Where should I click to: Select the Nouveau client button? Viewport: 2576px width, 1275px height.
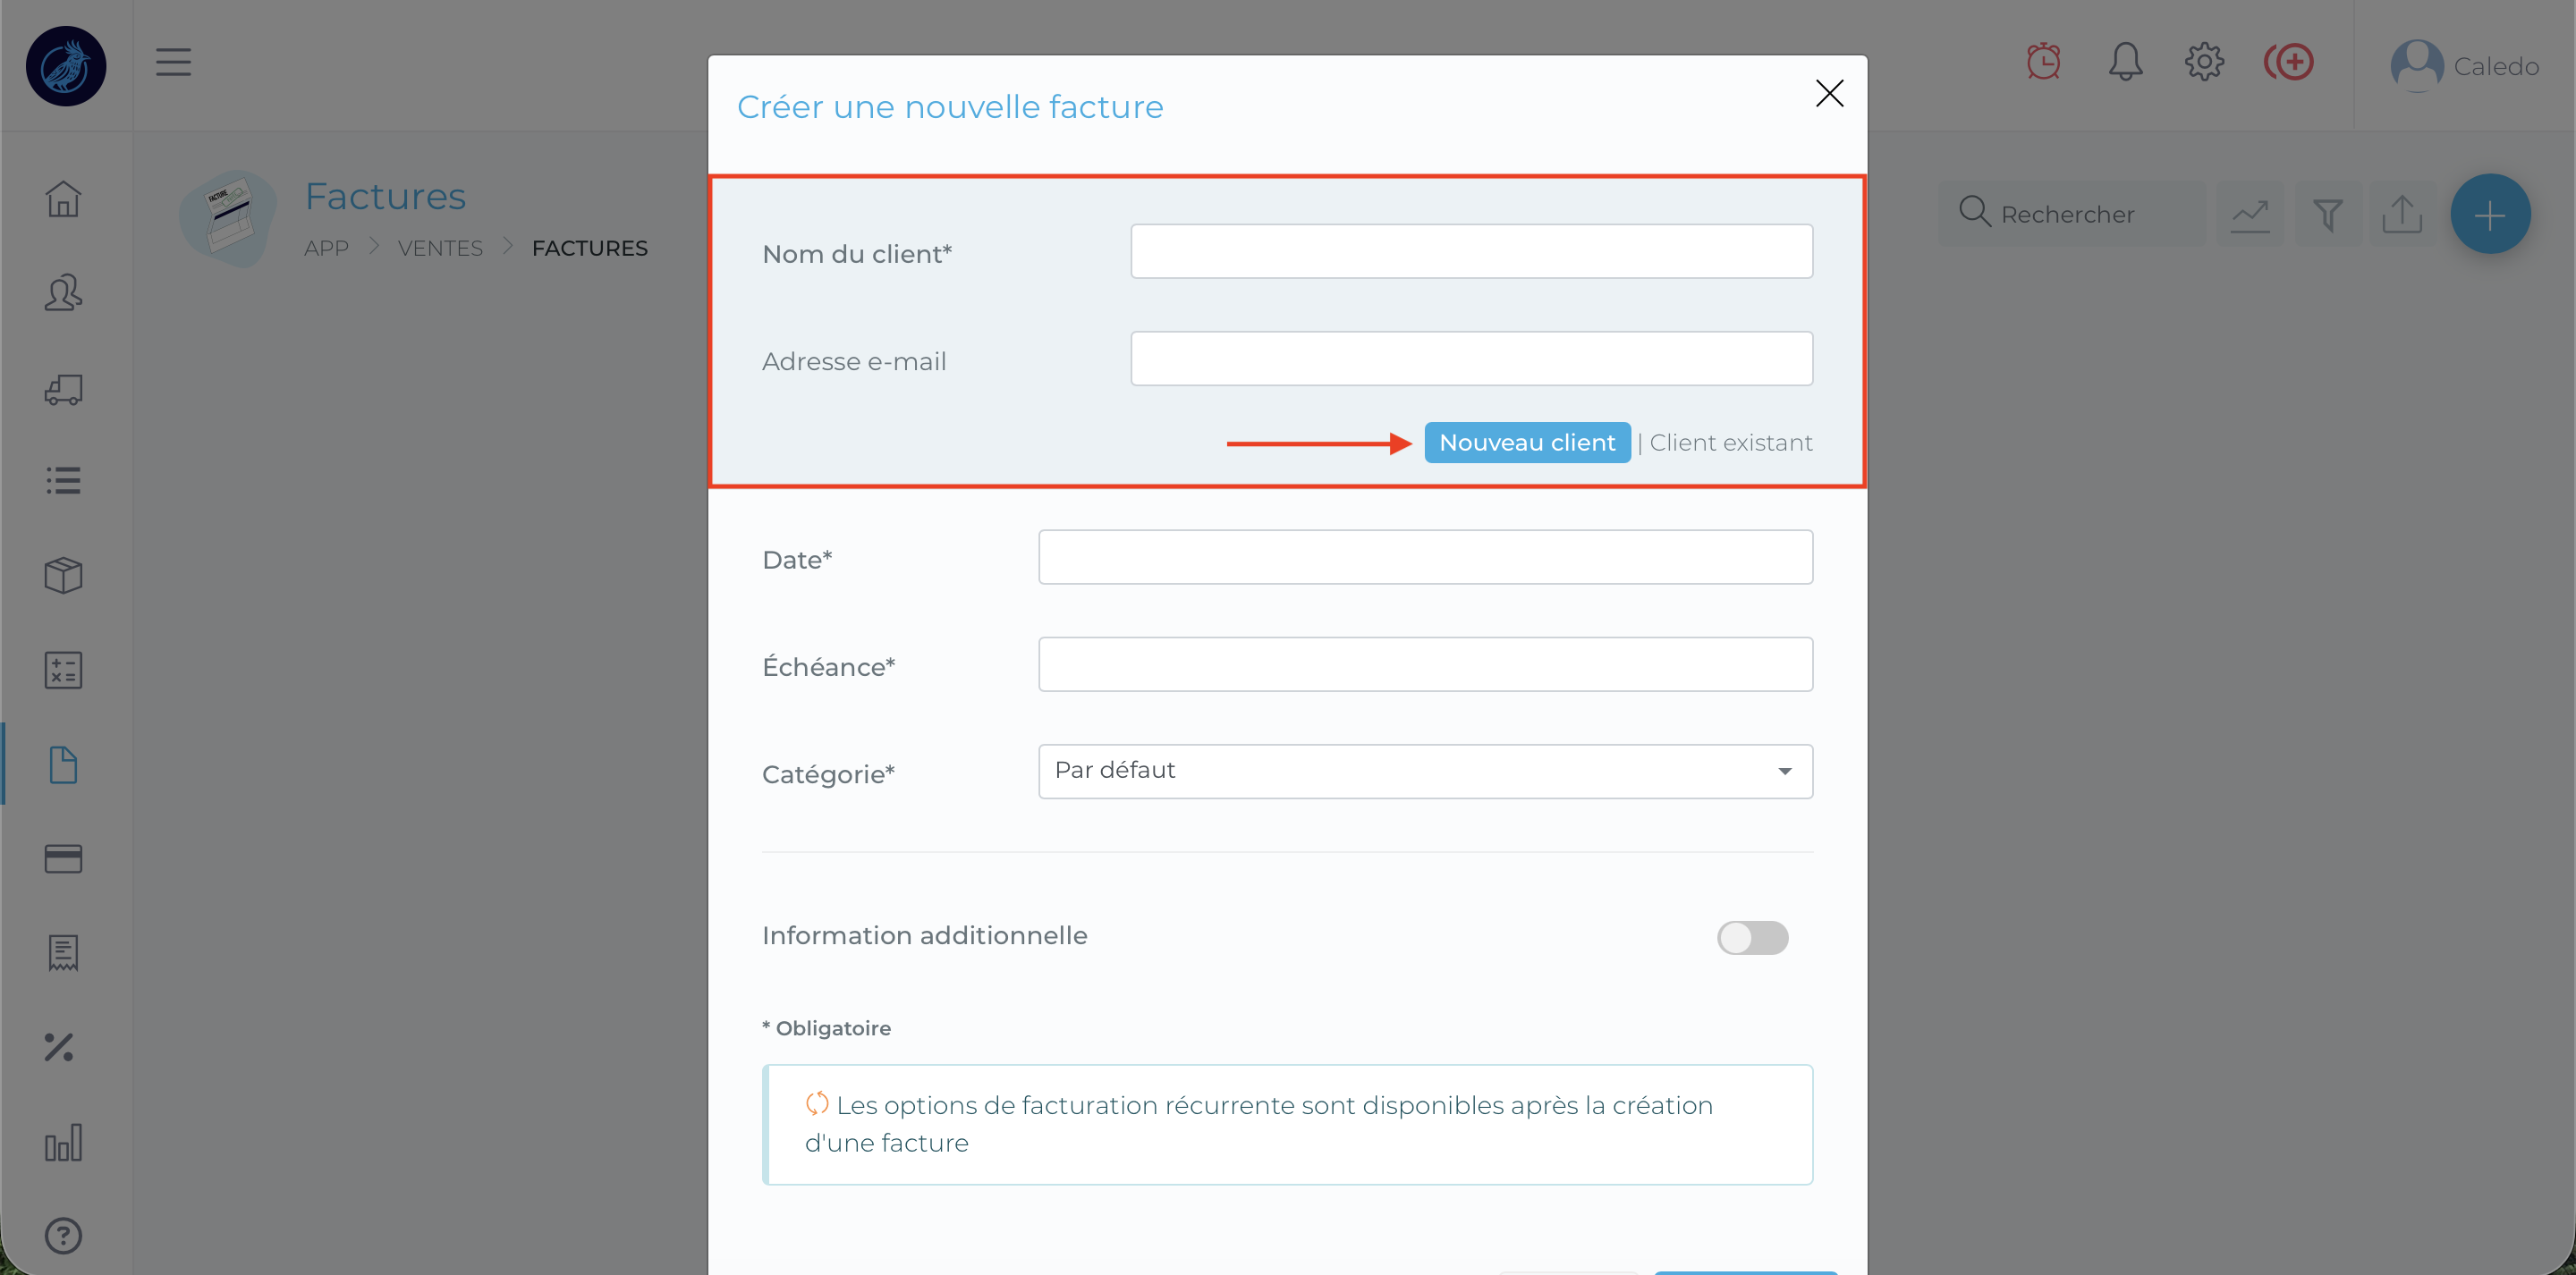point(1527,443)
